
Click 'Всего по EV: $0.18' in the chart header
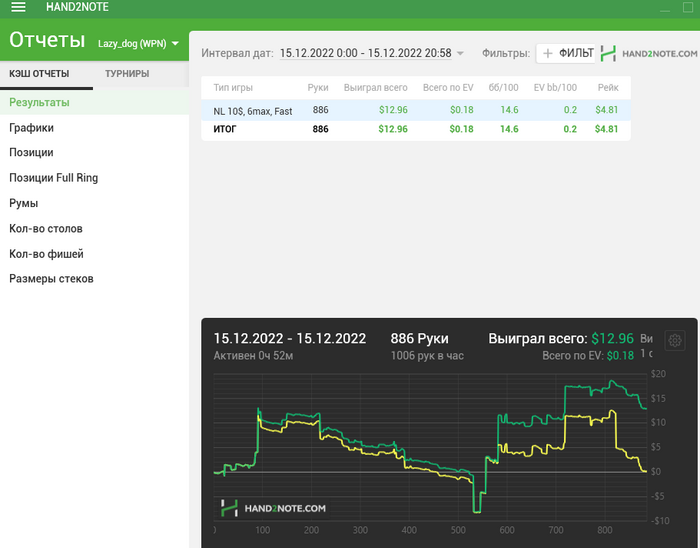pyautogui.click(x=588, y=356)
